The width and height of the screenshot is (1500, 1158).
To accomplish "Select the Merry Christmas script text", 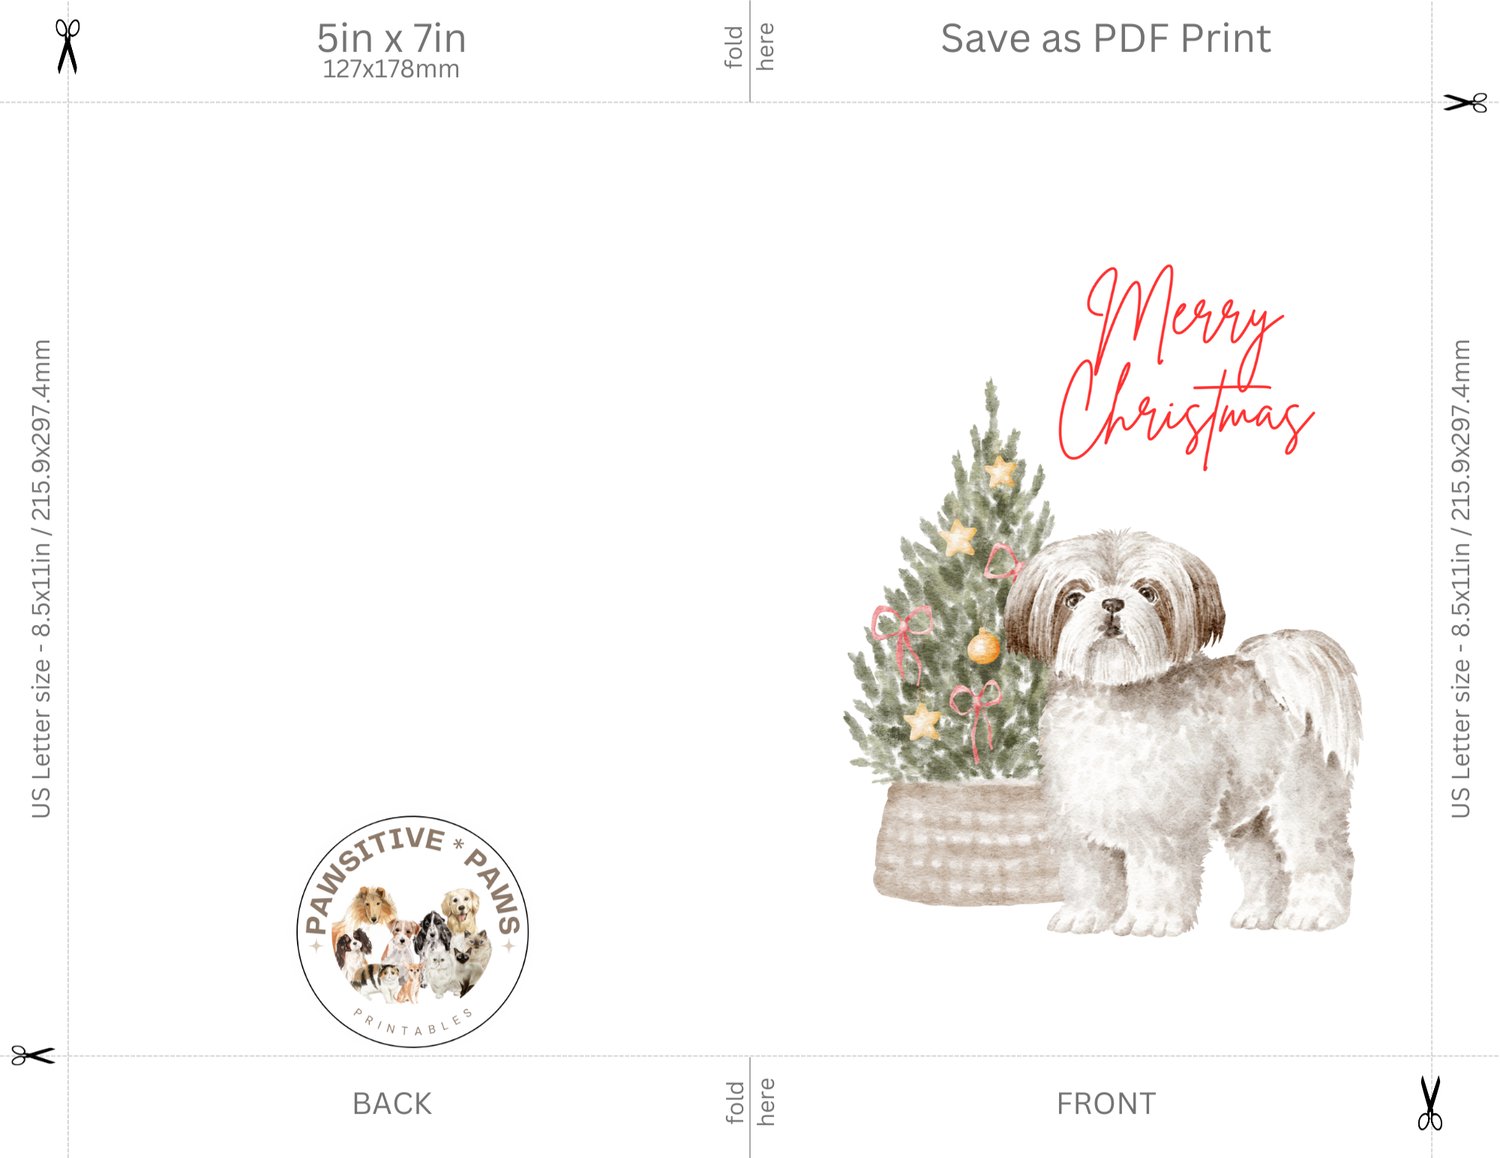I will click(x=1185, y=367).
